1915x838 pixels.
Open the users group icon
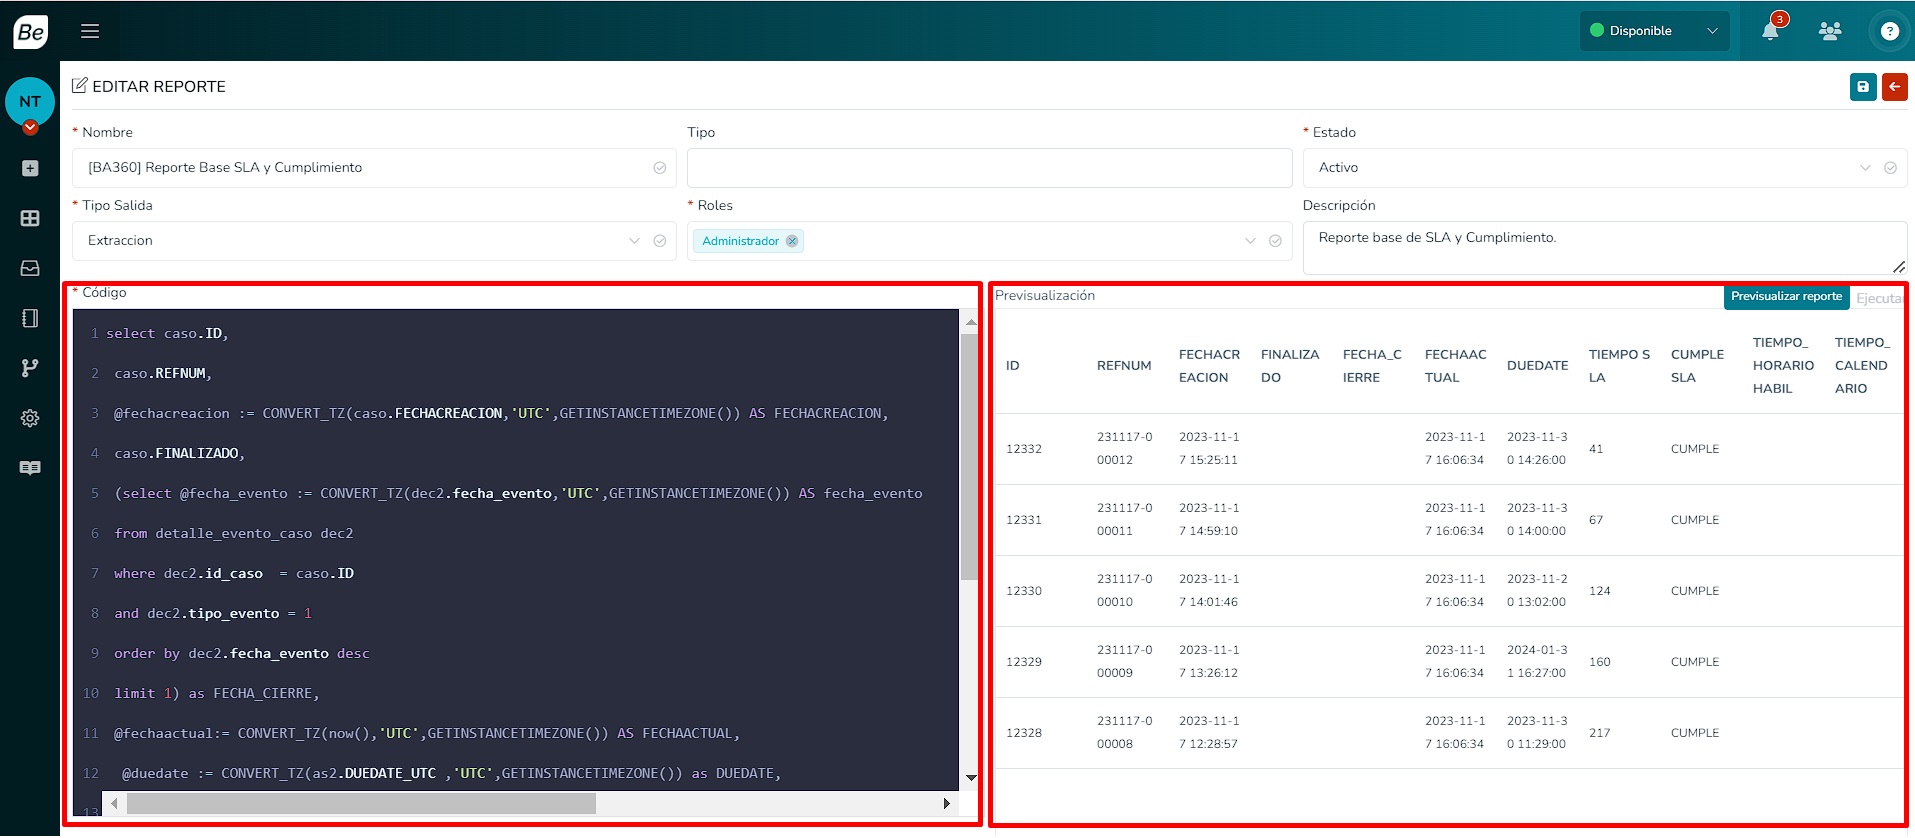pos(1830,31)
